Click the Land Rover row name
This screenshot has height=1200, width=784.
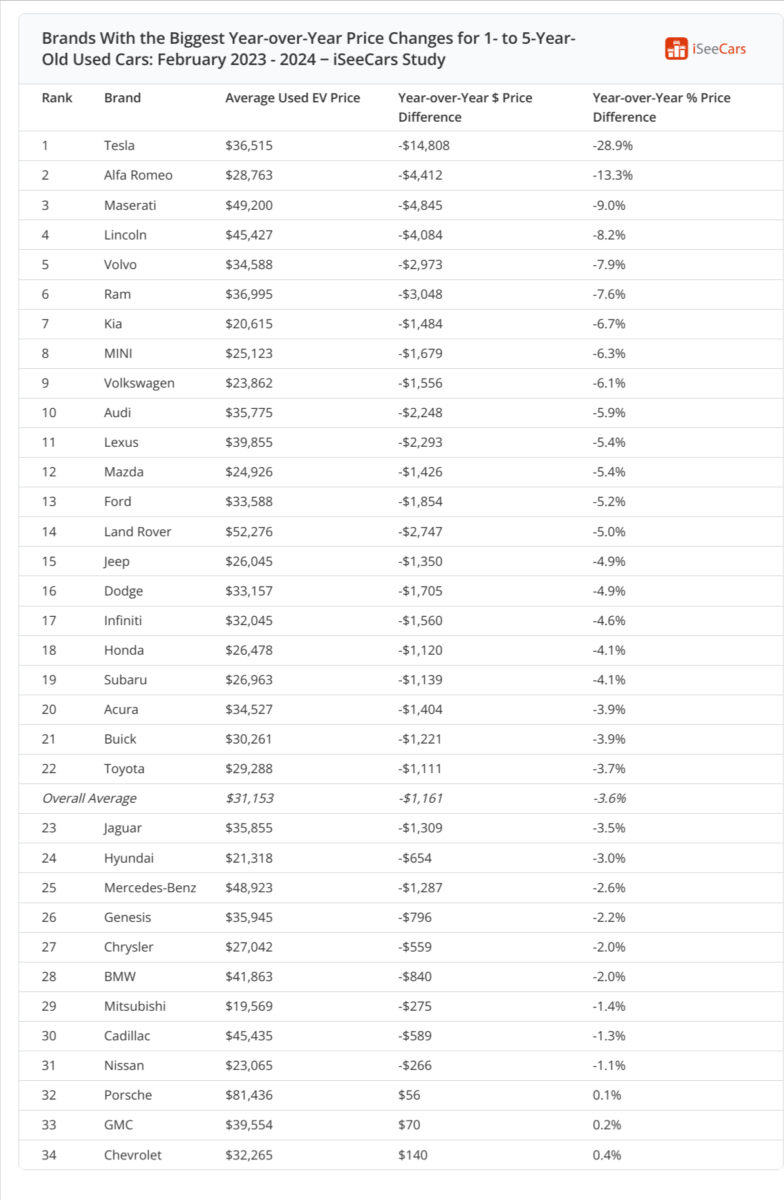(137, 531)
